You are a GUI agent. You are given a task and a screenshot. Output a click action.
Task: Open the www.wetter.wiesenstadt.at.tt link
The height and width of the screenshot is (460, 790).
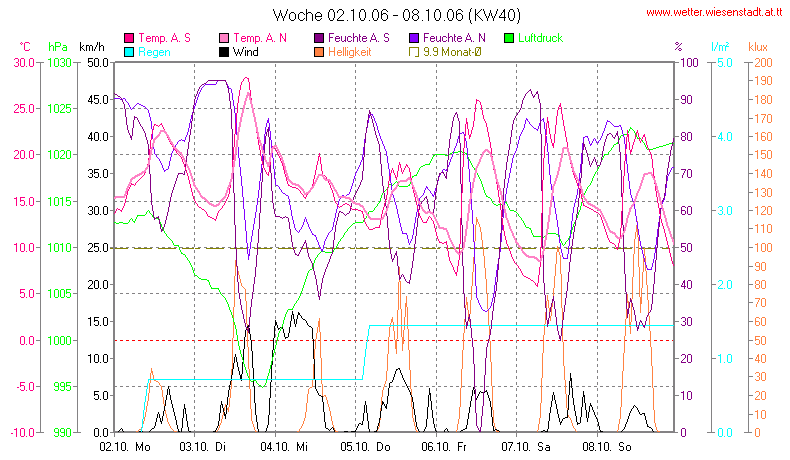tap(714, 13)
